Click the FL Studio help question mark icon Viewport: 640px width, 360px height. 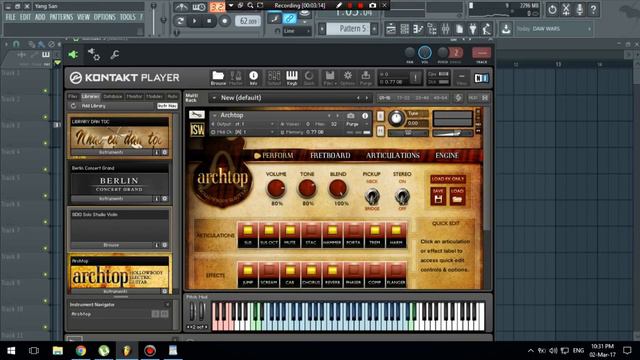click(593, 9)
